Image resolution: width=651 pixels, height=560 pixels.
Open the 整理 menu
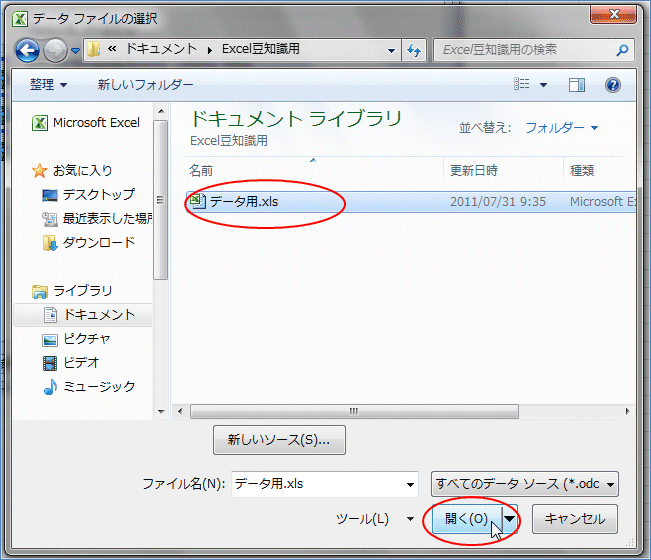(x=48, y=85)
